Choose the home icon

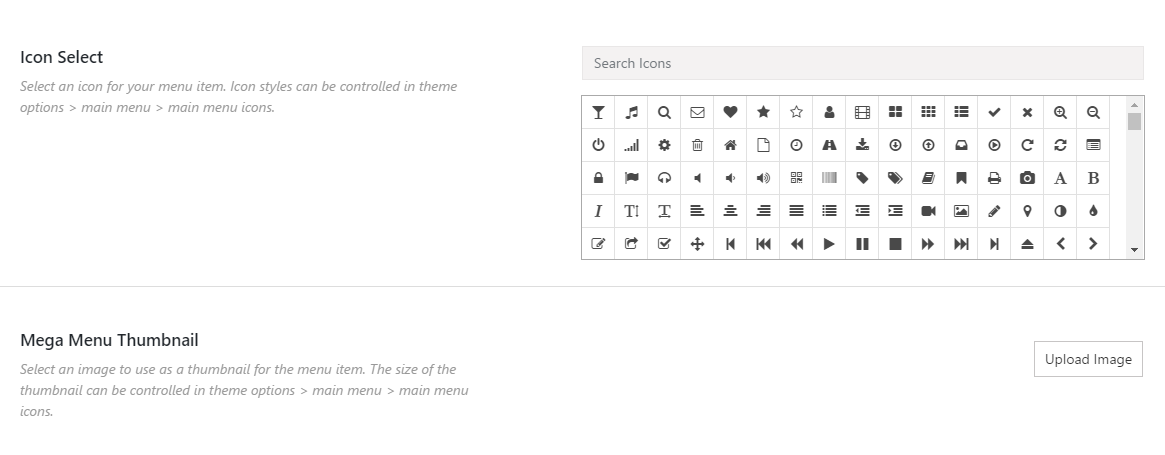pyautogui.click(x=730, y=145)
